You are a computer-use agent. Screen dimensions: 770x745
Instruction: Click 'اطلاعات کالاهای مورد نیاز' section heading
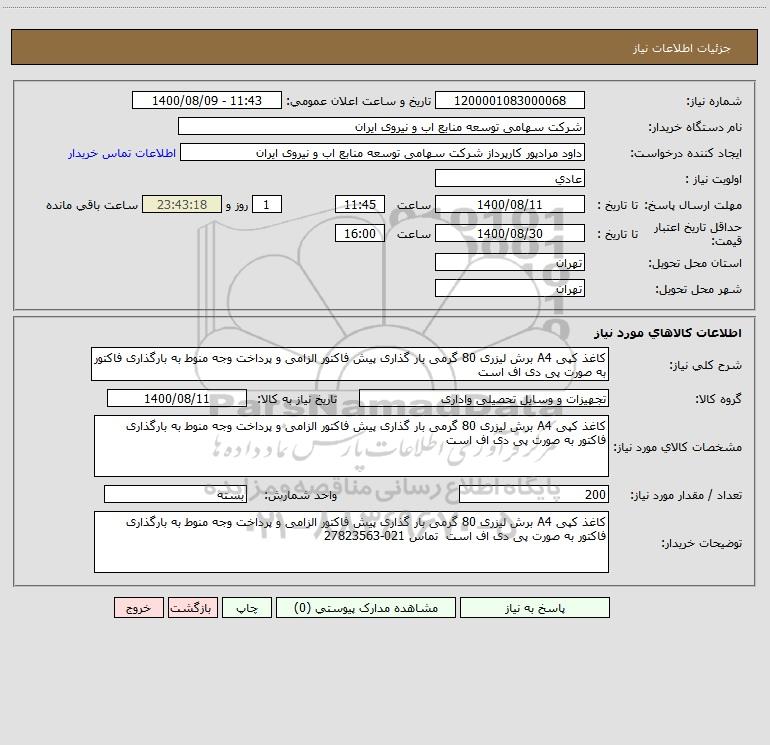pyautogui.click(x=668, y=333)
